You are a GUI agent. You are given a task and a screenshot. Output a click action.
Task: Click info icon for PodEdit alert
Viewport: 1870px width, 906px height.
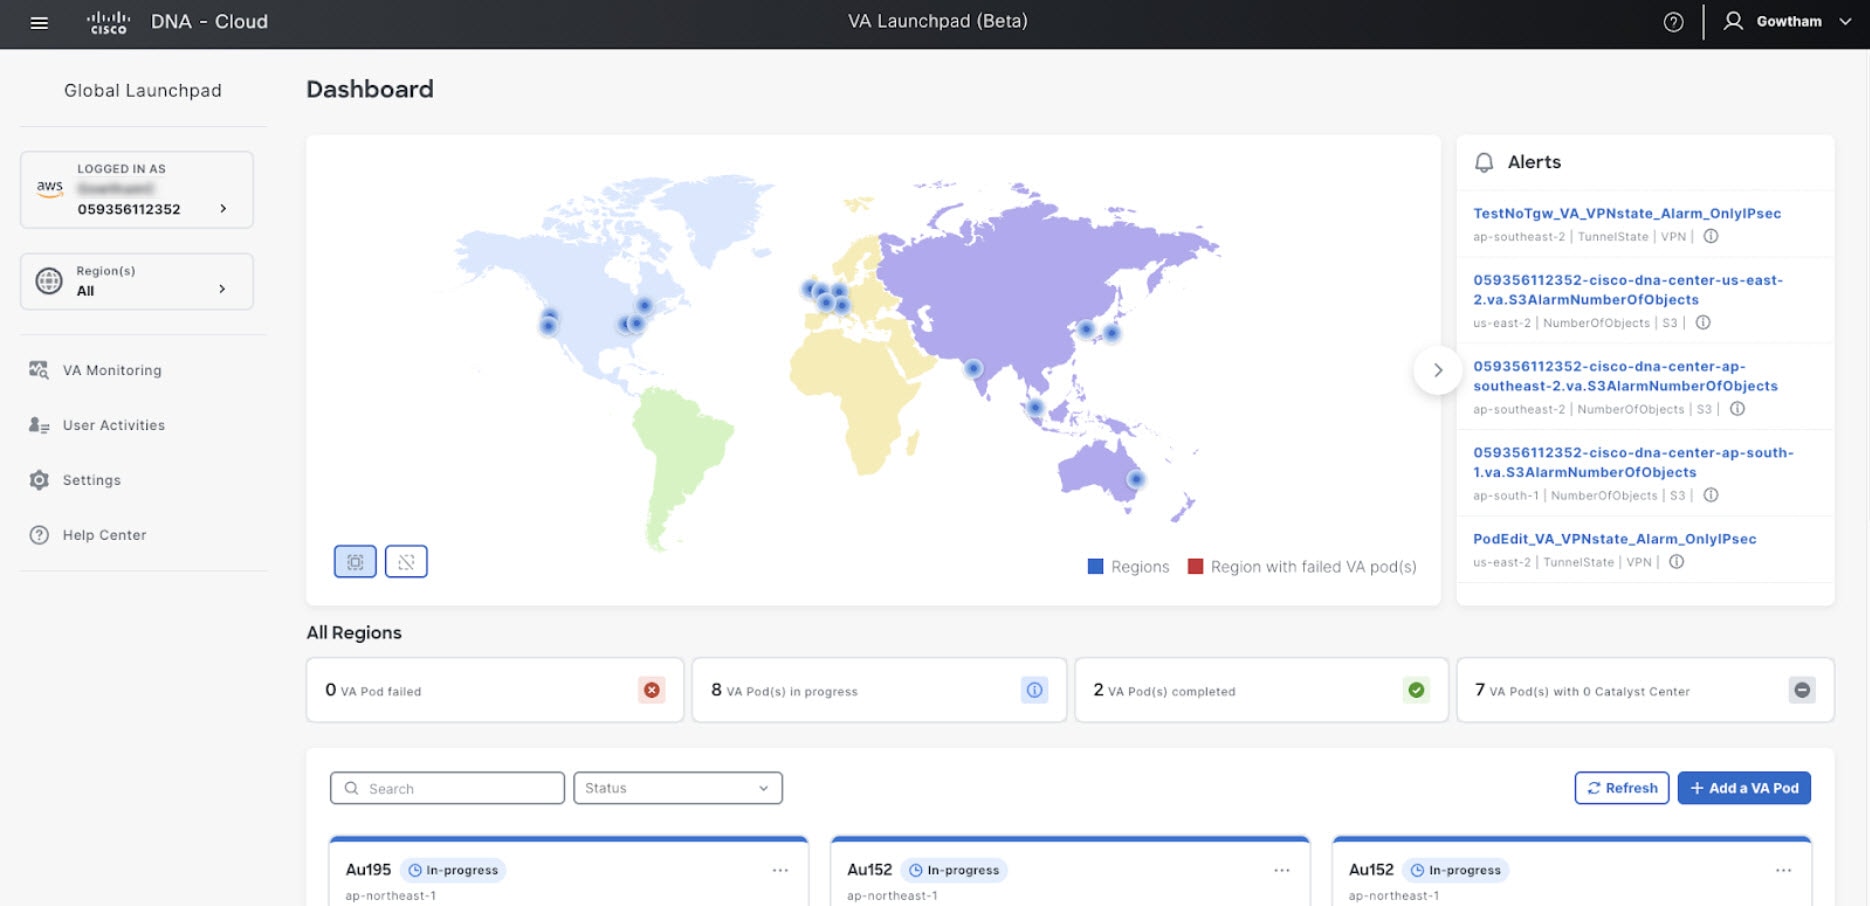coord(1677,561)
